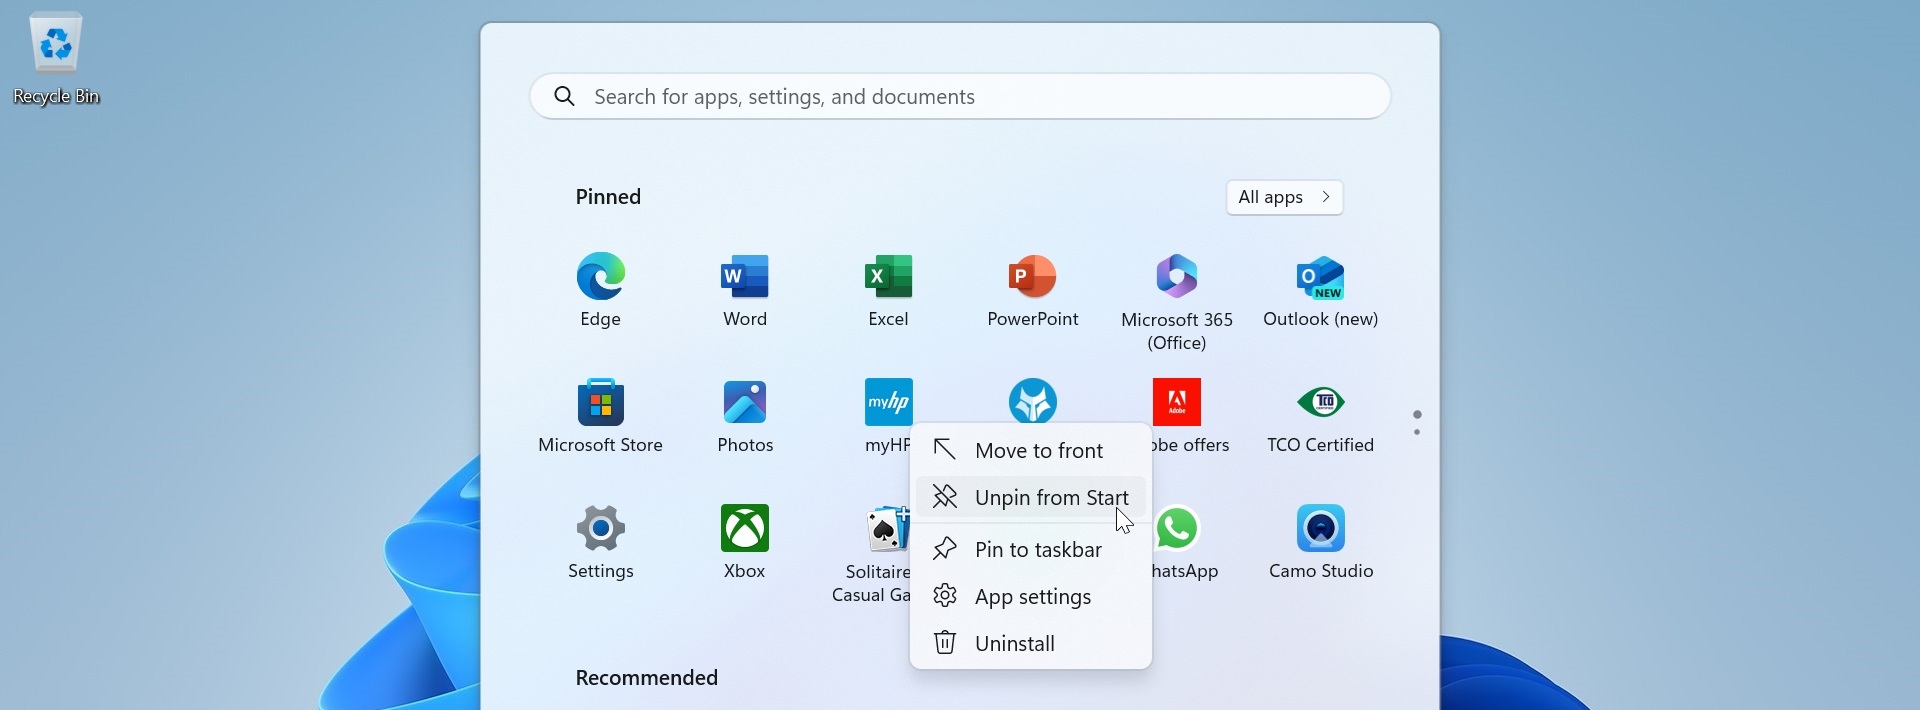
Task: Expand the All apps list
Action: tap(1284, 198)
